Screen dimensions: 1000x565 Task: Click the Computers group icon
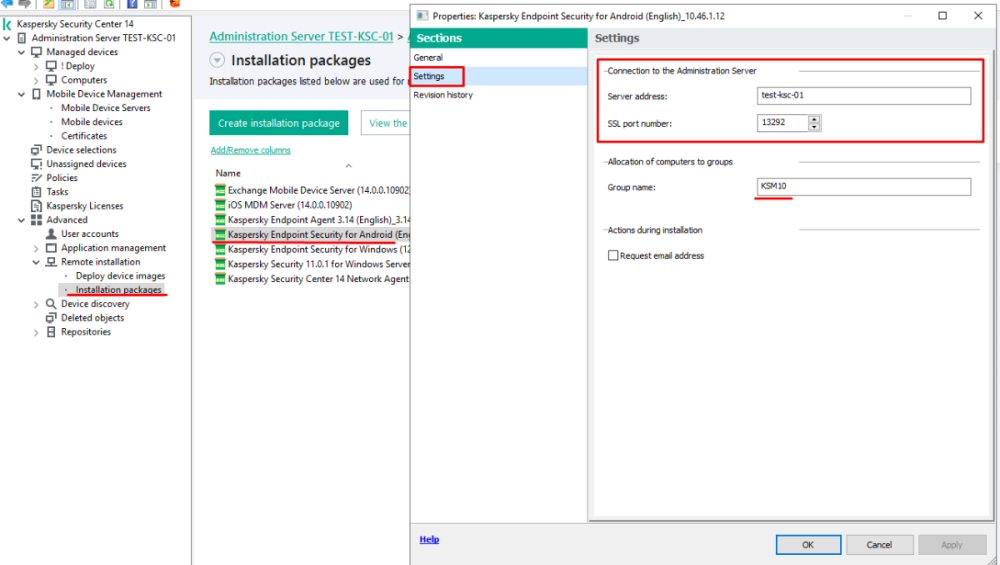click(x=51, y=80)
